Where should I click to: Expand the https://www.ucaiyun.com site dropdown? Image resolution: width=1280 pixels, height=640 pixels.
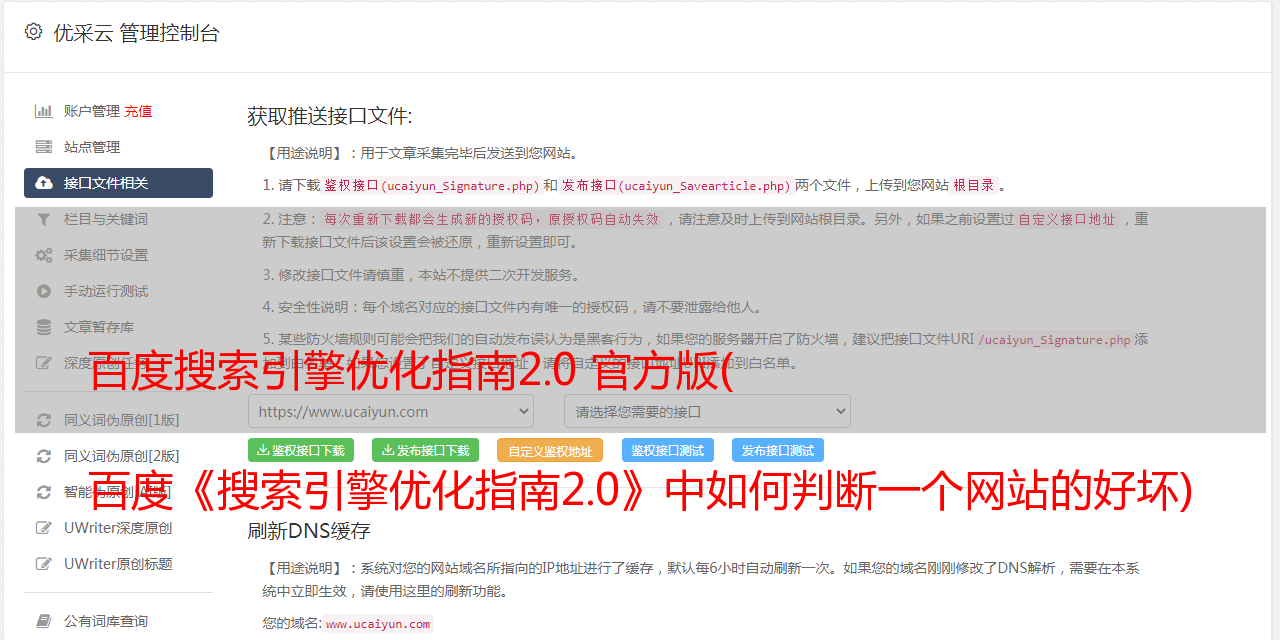[391, 411]
